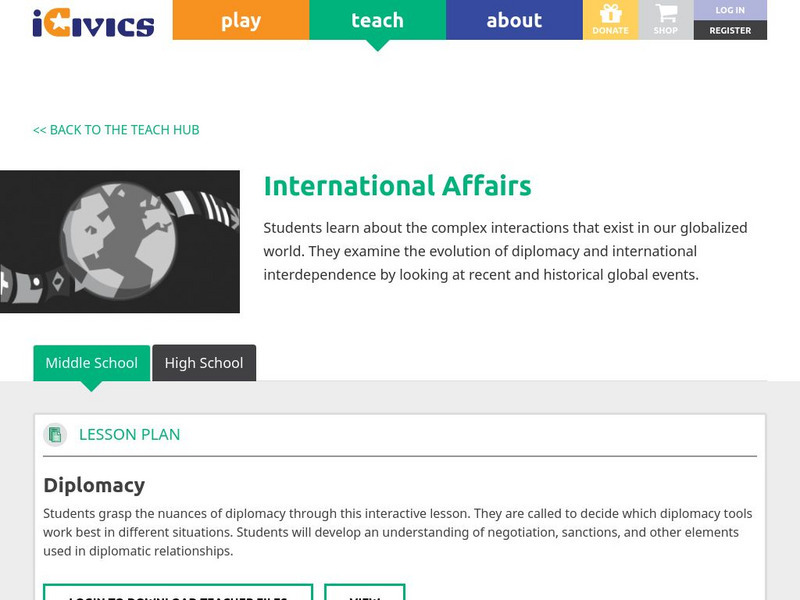Click the International Affairs heading
Image resolution: width=800 pixels, height=600 pixels.
397,186
